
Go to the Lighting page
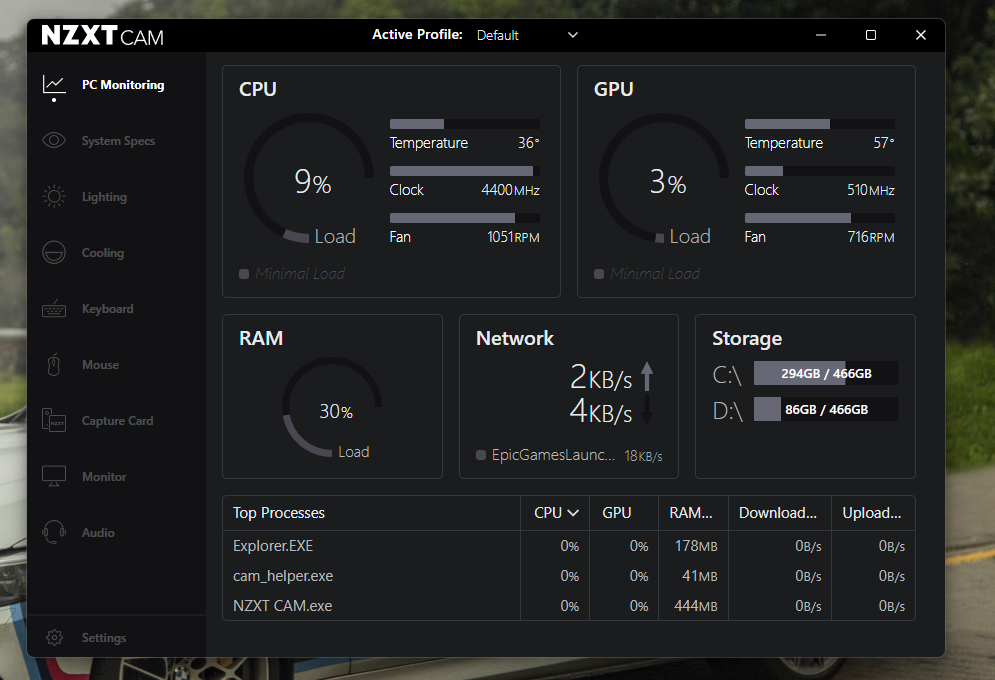pyautogui.click(x=104, y=197)
